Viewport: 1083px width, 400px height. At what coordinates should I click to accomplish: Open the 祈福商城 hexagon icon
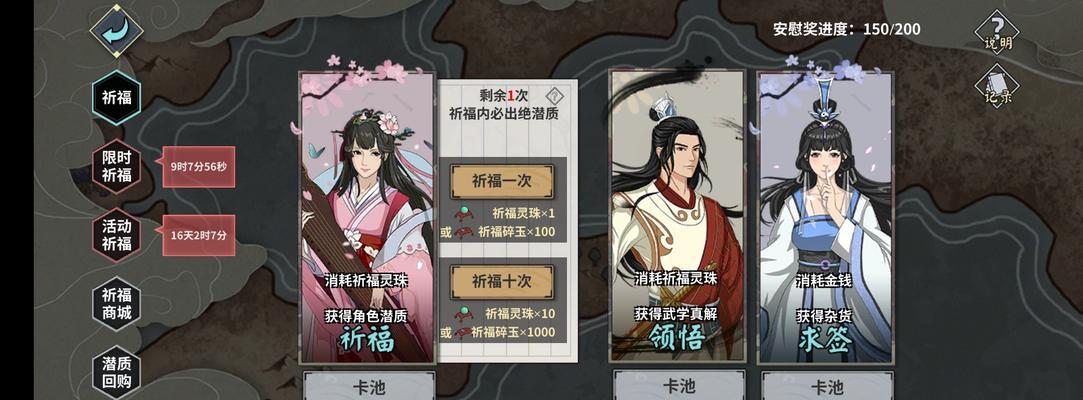(117, 304)
